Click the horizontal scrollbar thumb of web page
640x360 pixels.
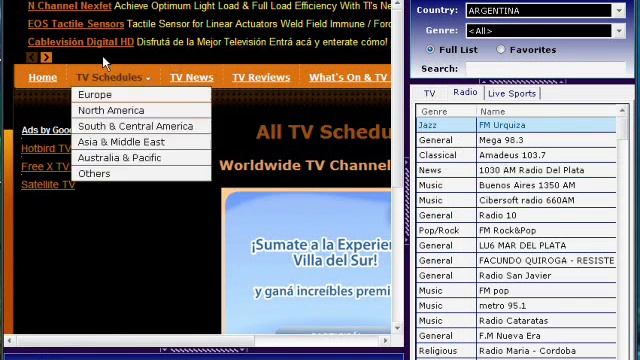point(135,340)
